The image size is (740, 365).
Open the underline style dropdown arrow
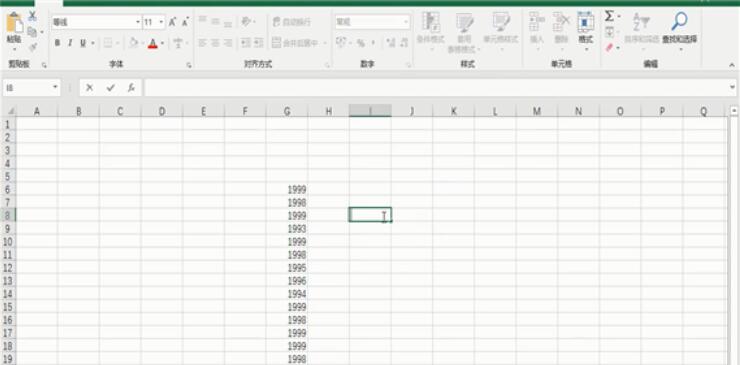point(92,43)
